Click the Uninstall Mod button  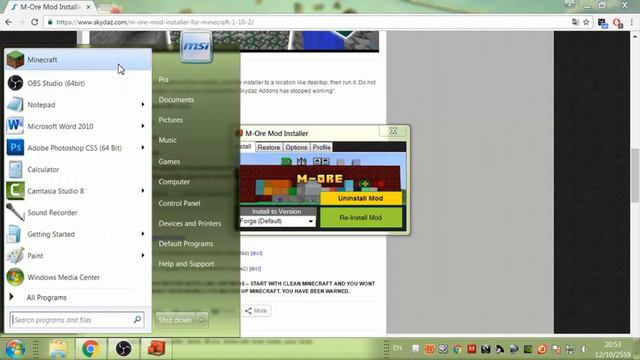[361, 198]
